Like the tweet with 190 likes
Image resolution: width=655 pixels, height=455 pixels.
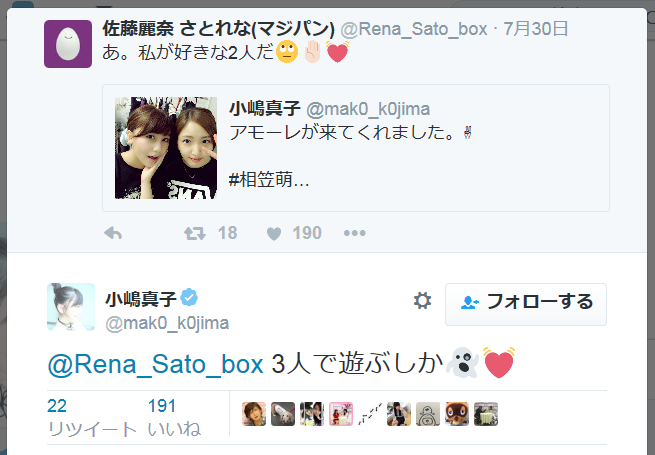[272, 233]
